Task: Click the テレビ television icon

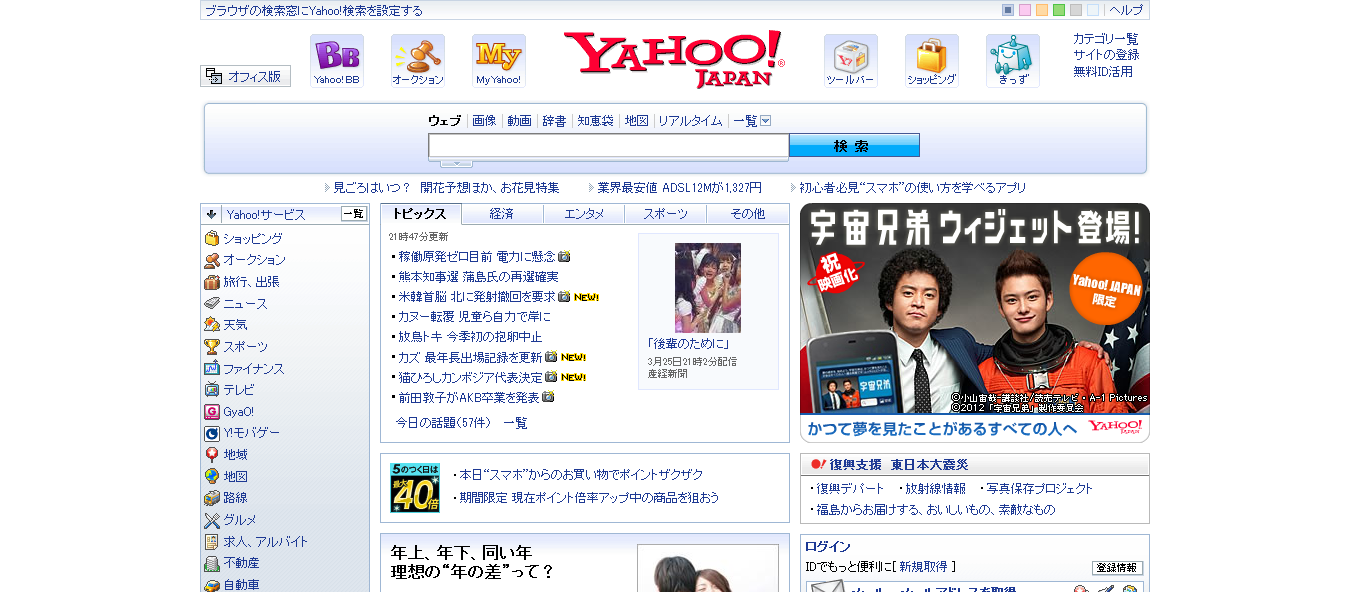Action: pyautogui.click(x=212, y=390)
